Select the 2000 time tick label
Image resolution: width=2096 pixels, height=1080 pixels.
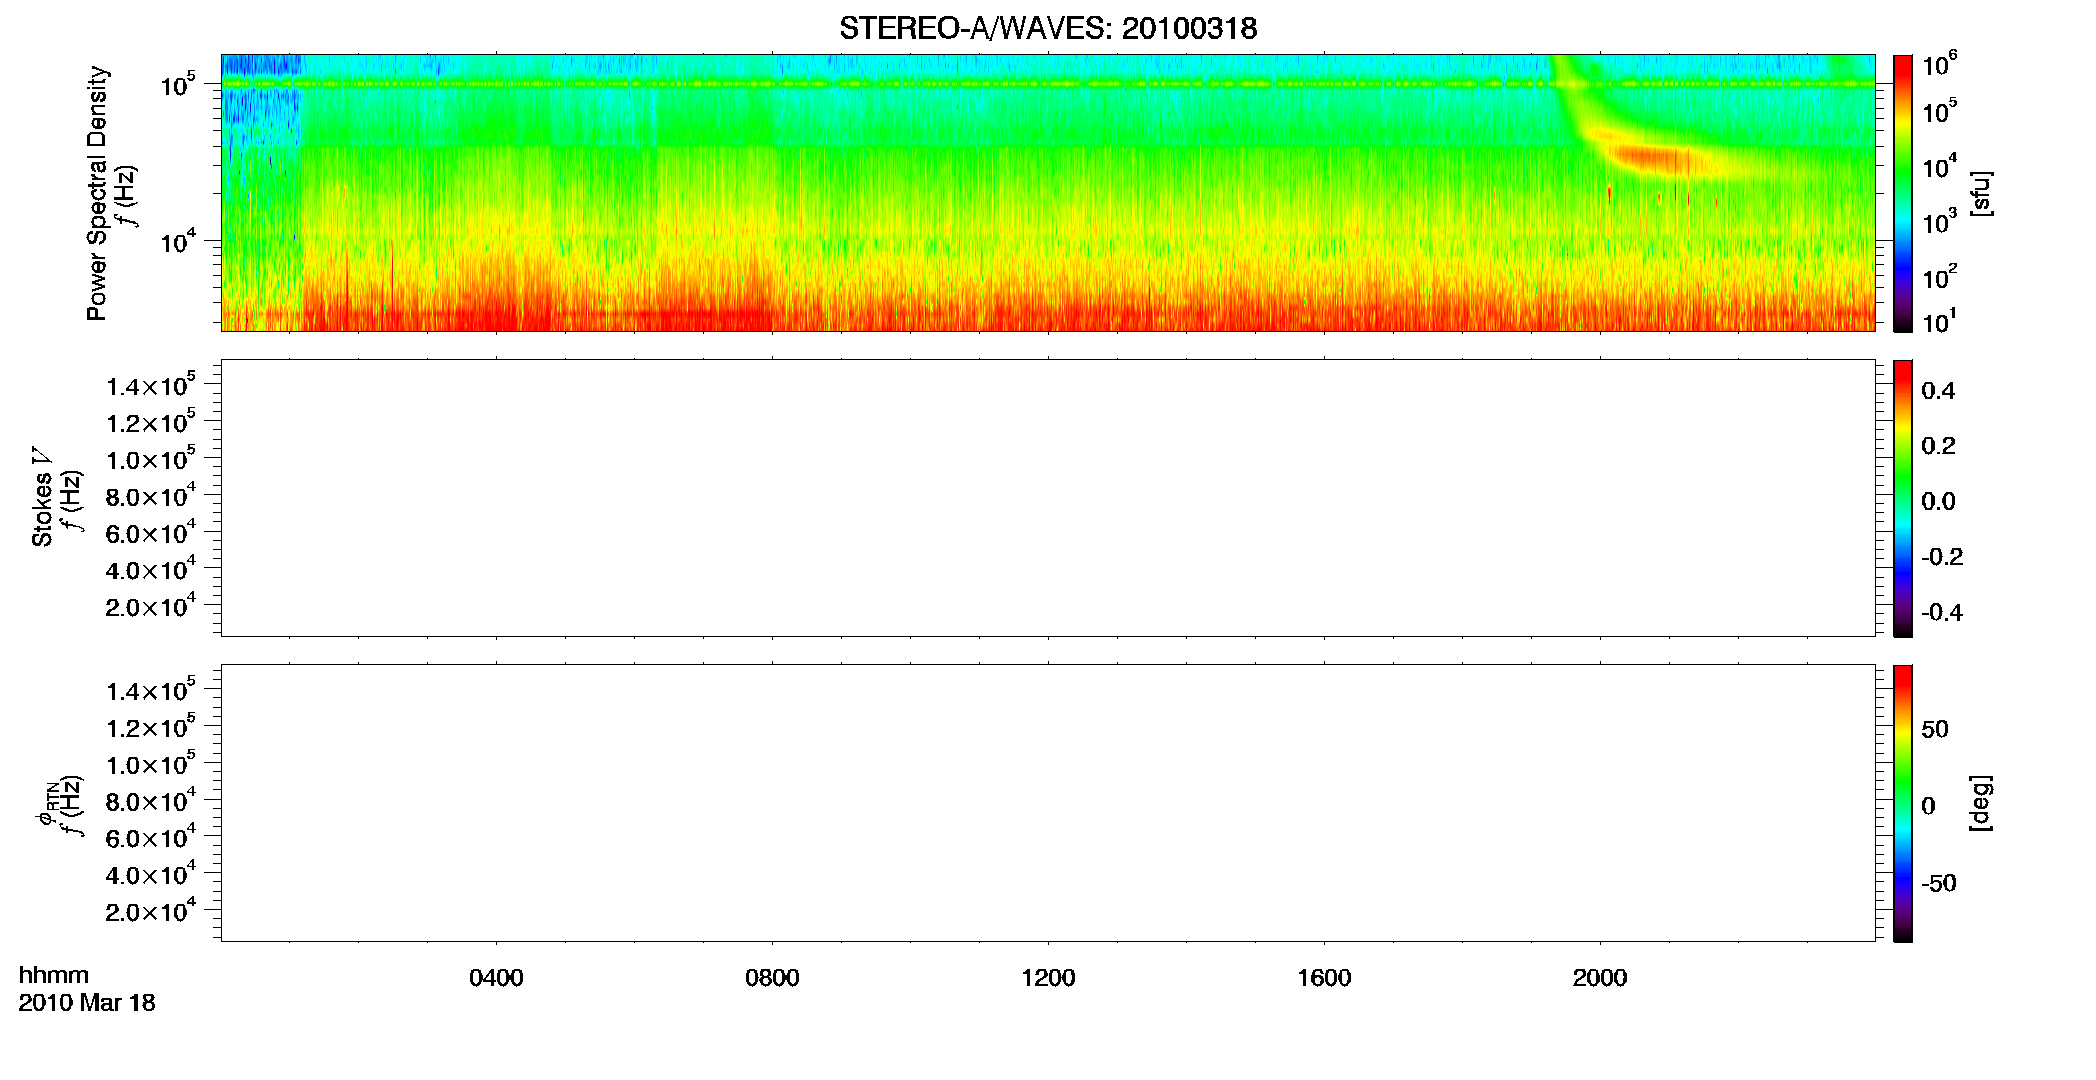click(1600, 978)
